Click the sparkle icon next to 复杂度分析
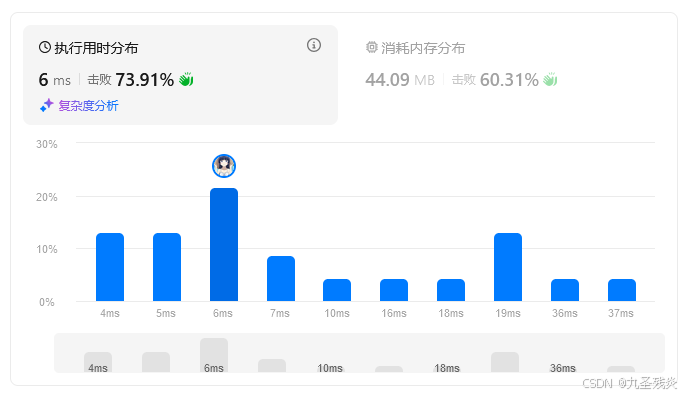The height and width of the screenshot is (397, 686). point(46,105)
